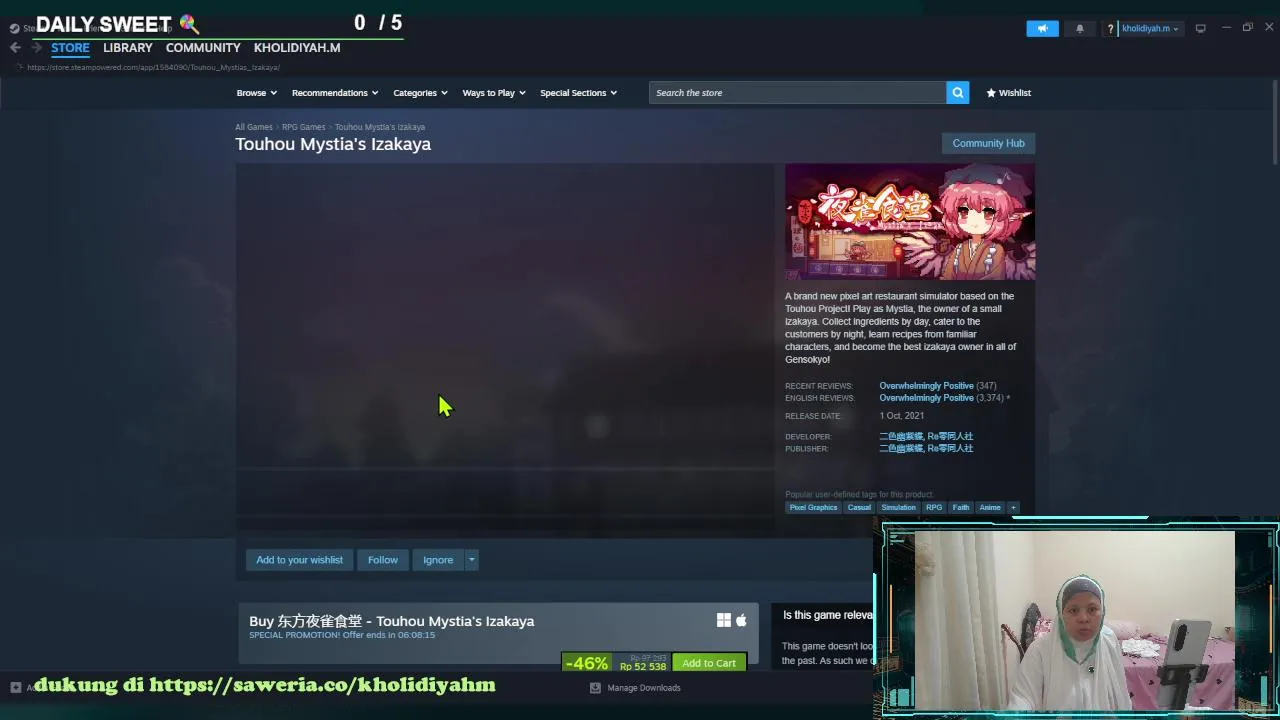Open the kholidiyah.m account dropdown
This screenshot has width=1280, height=720.
pyautogui.click(x=1150, y=29)
